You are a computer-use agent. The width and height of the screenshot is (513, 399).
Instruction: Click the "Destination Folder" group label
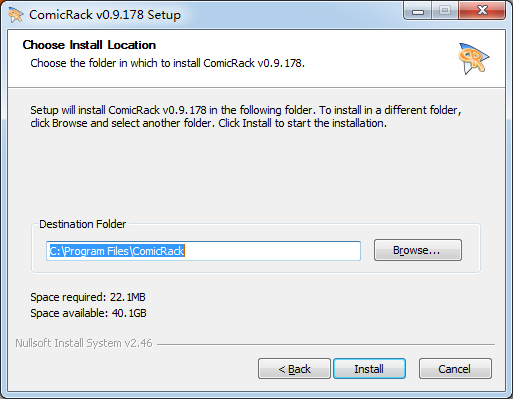83,224
